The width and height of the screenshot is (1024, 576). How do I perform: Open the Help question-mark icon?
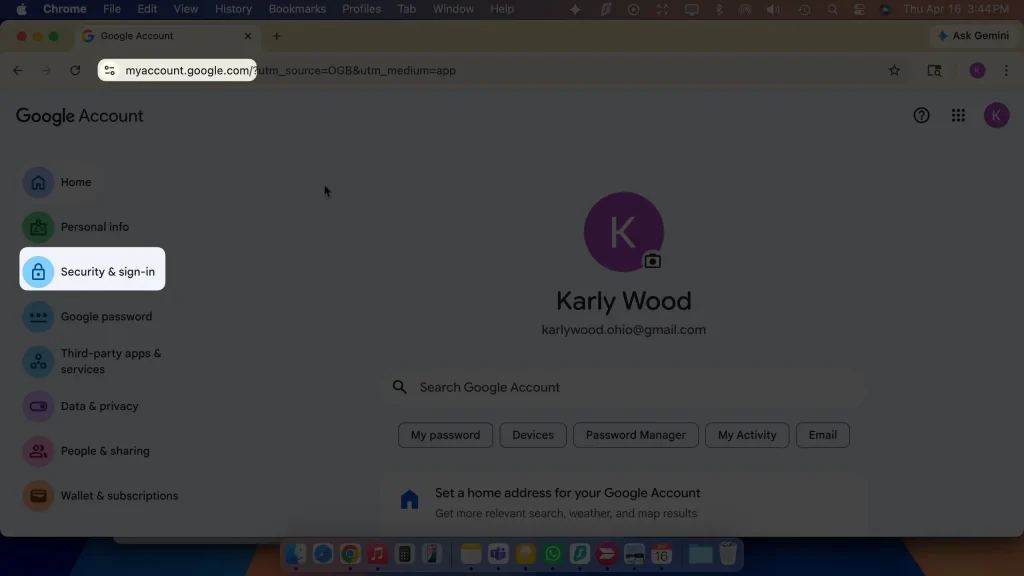(x=921, y=116)
